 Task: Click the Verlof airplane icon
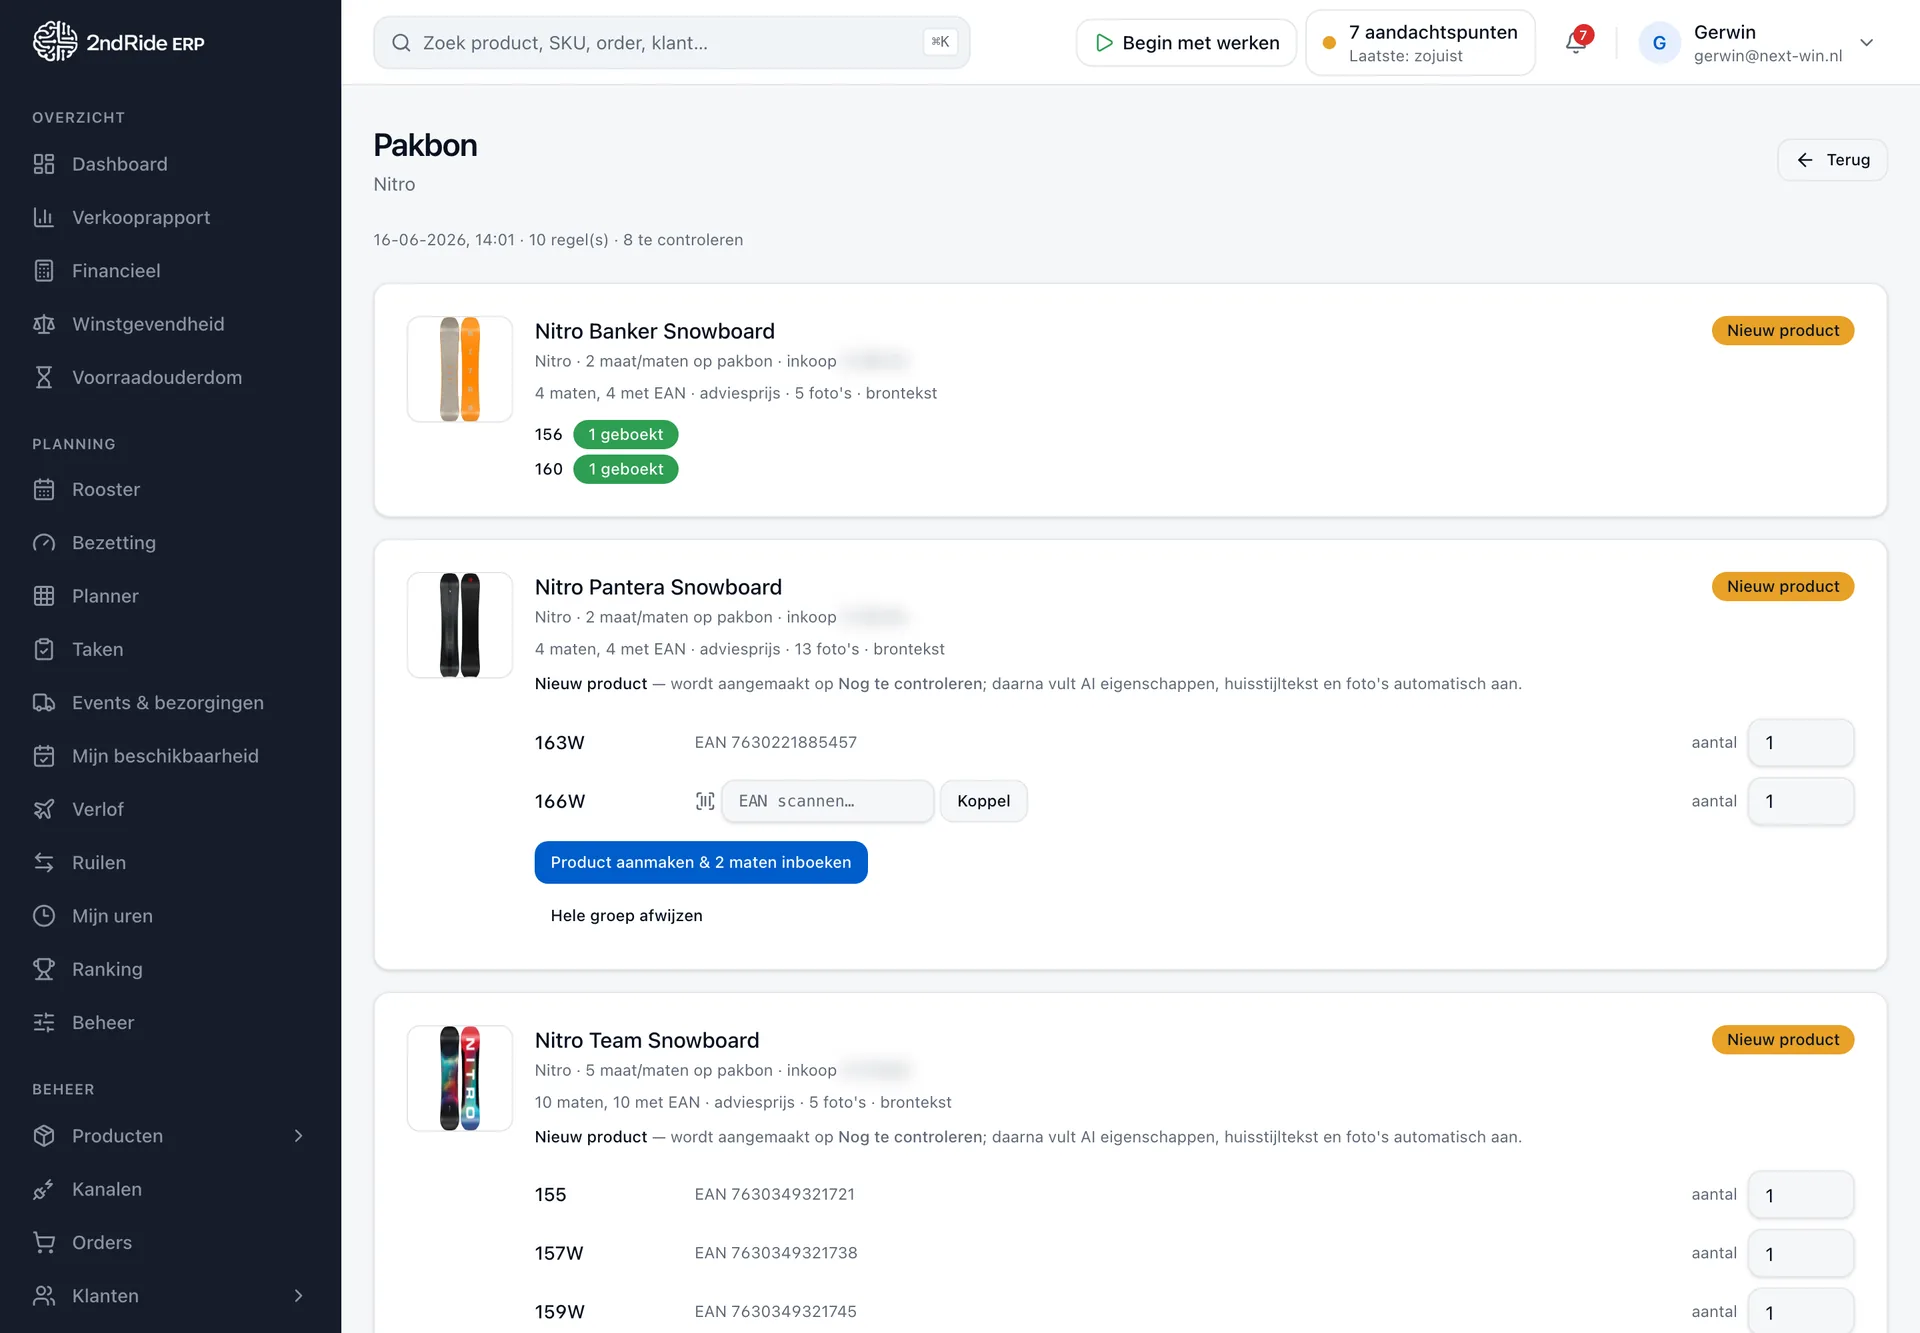coord(44,809)
